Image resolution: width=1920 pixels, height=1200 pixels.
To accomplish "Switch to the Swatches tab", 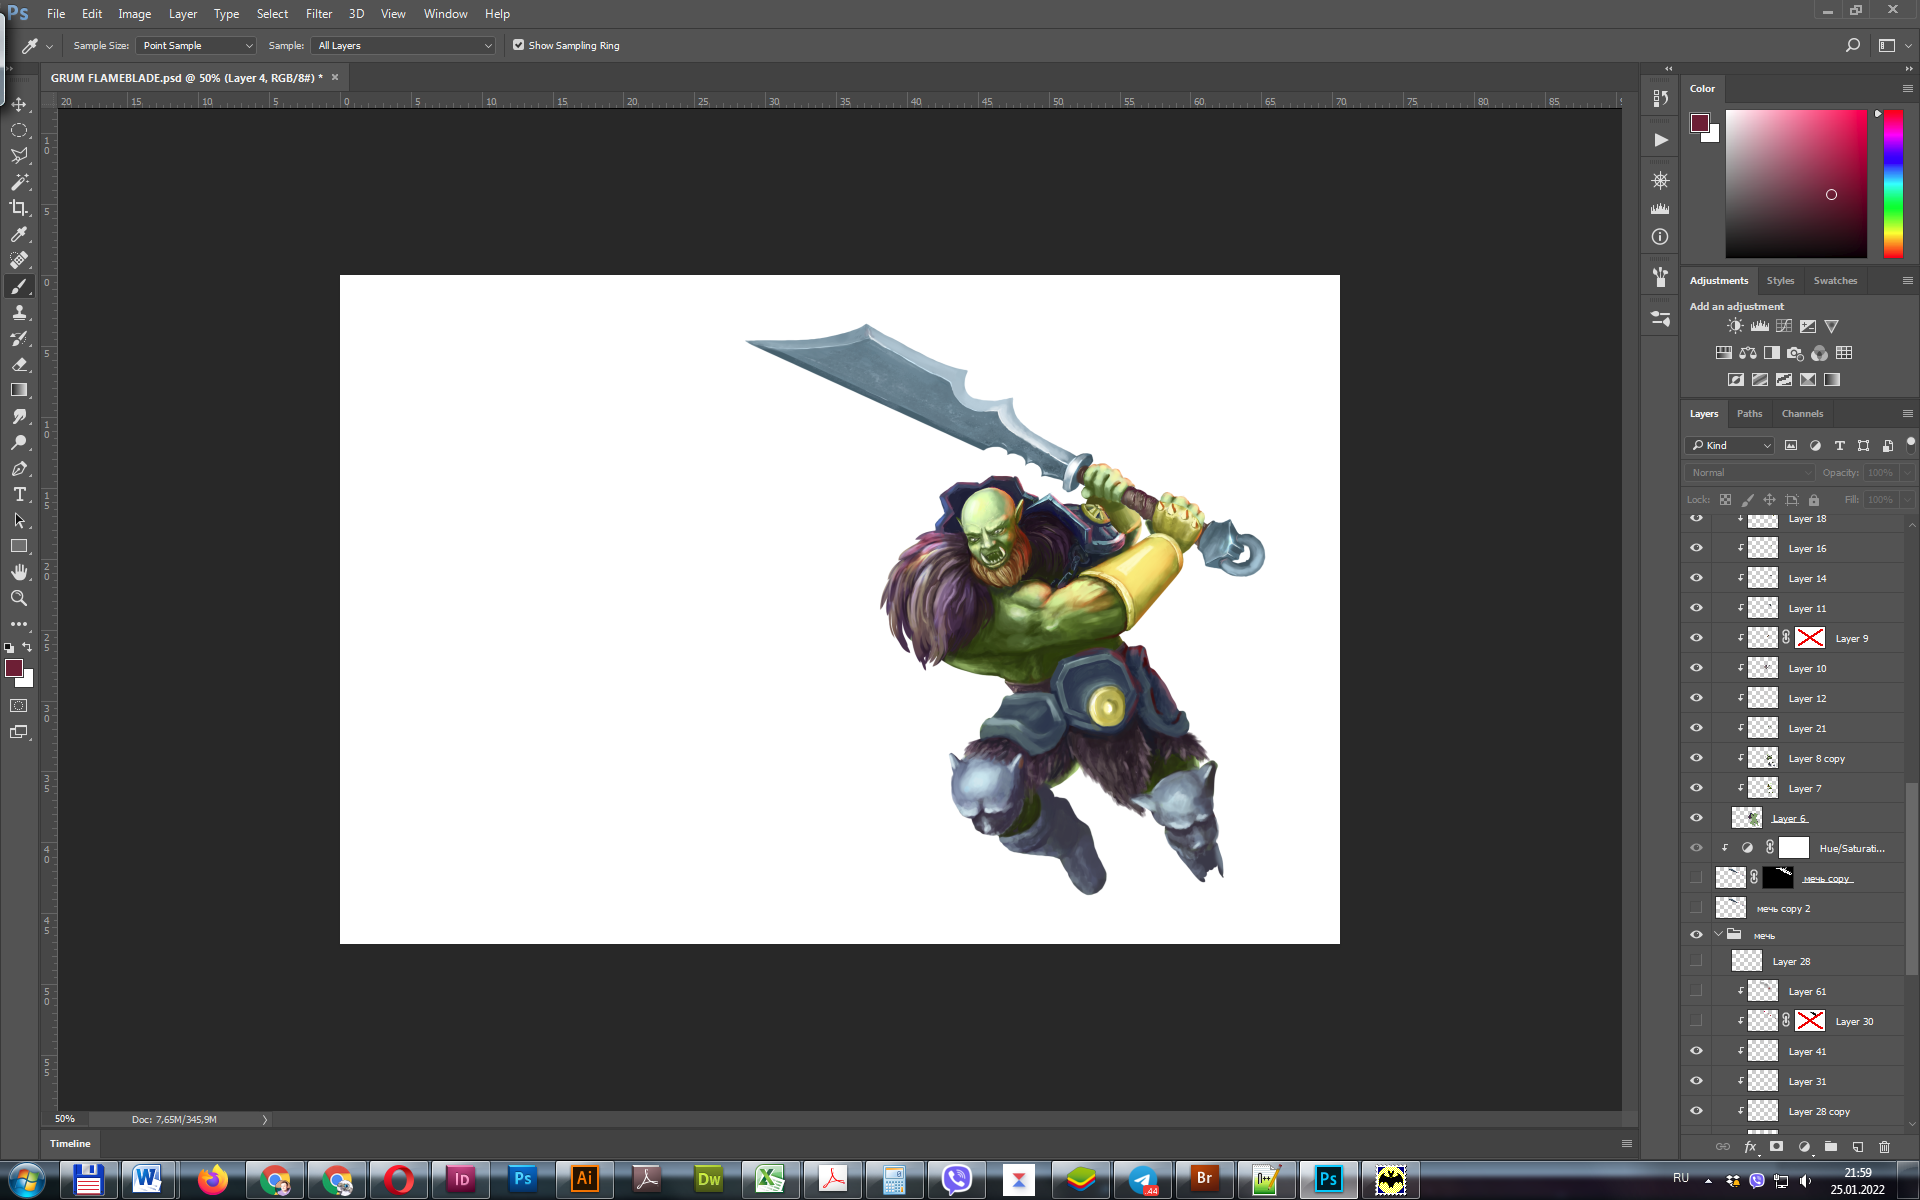I will pyautogui.click(x=1835, y=280).
